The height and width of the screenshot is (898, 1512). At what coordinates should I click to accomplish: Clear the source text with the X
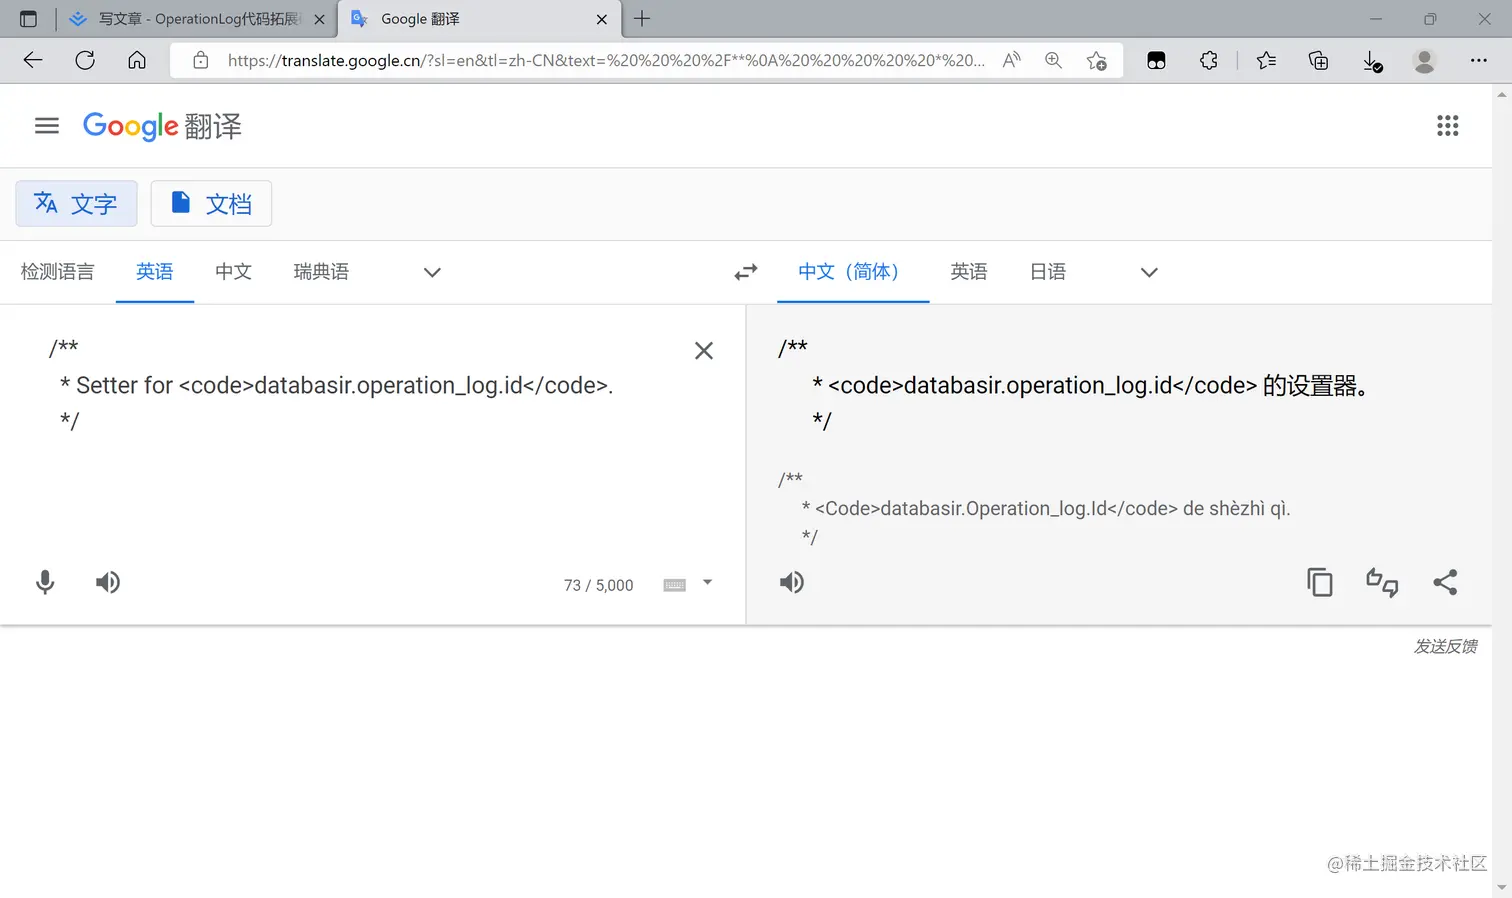[x=704, y=351]
